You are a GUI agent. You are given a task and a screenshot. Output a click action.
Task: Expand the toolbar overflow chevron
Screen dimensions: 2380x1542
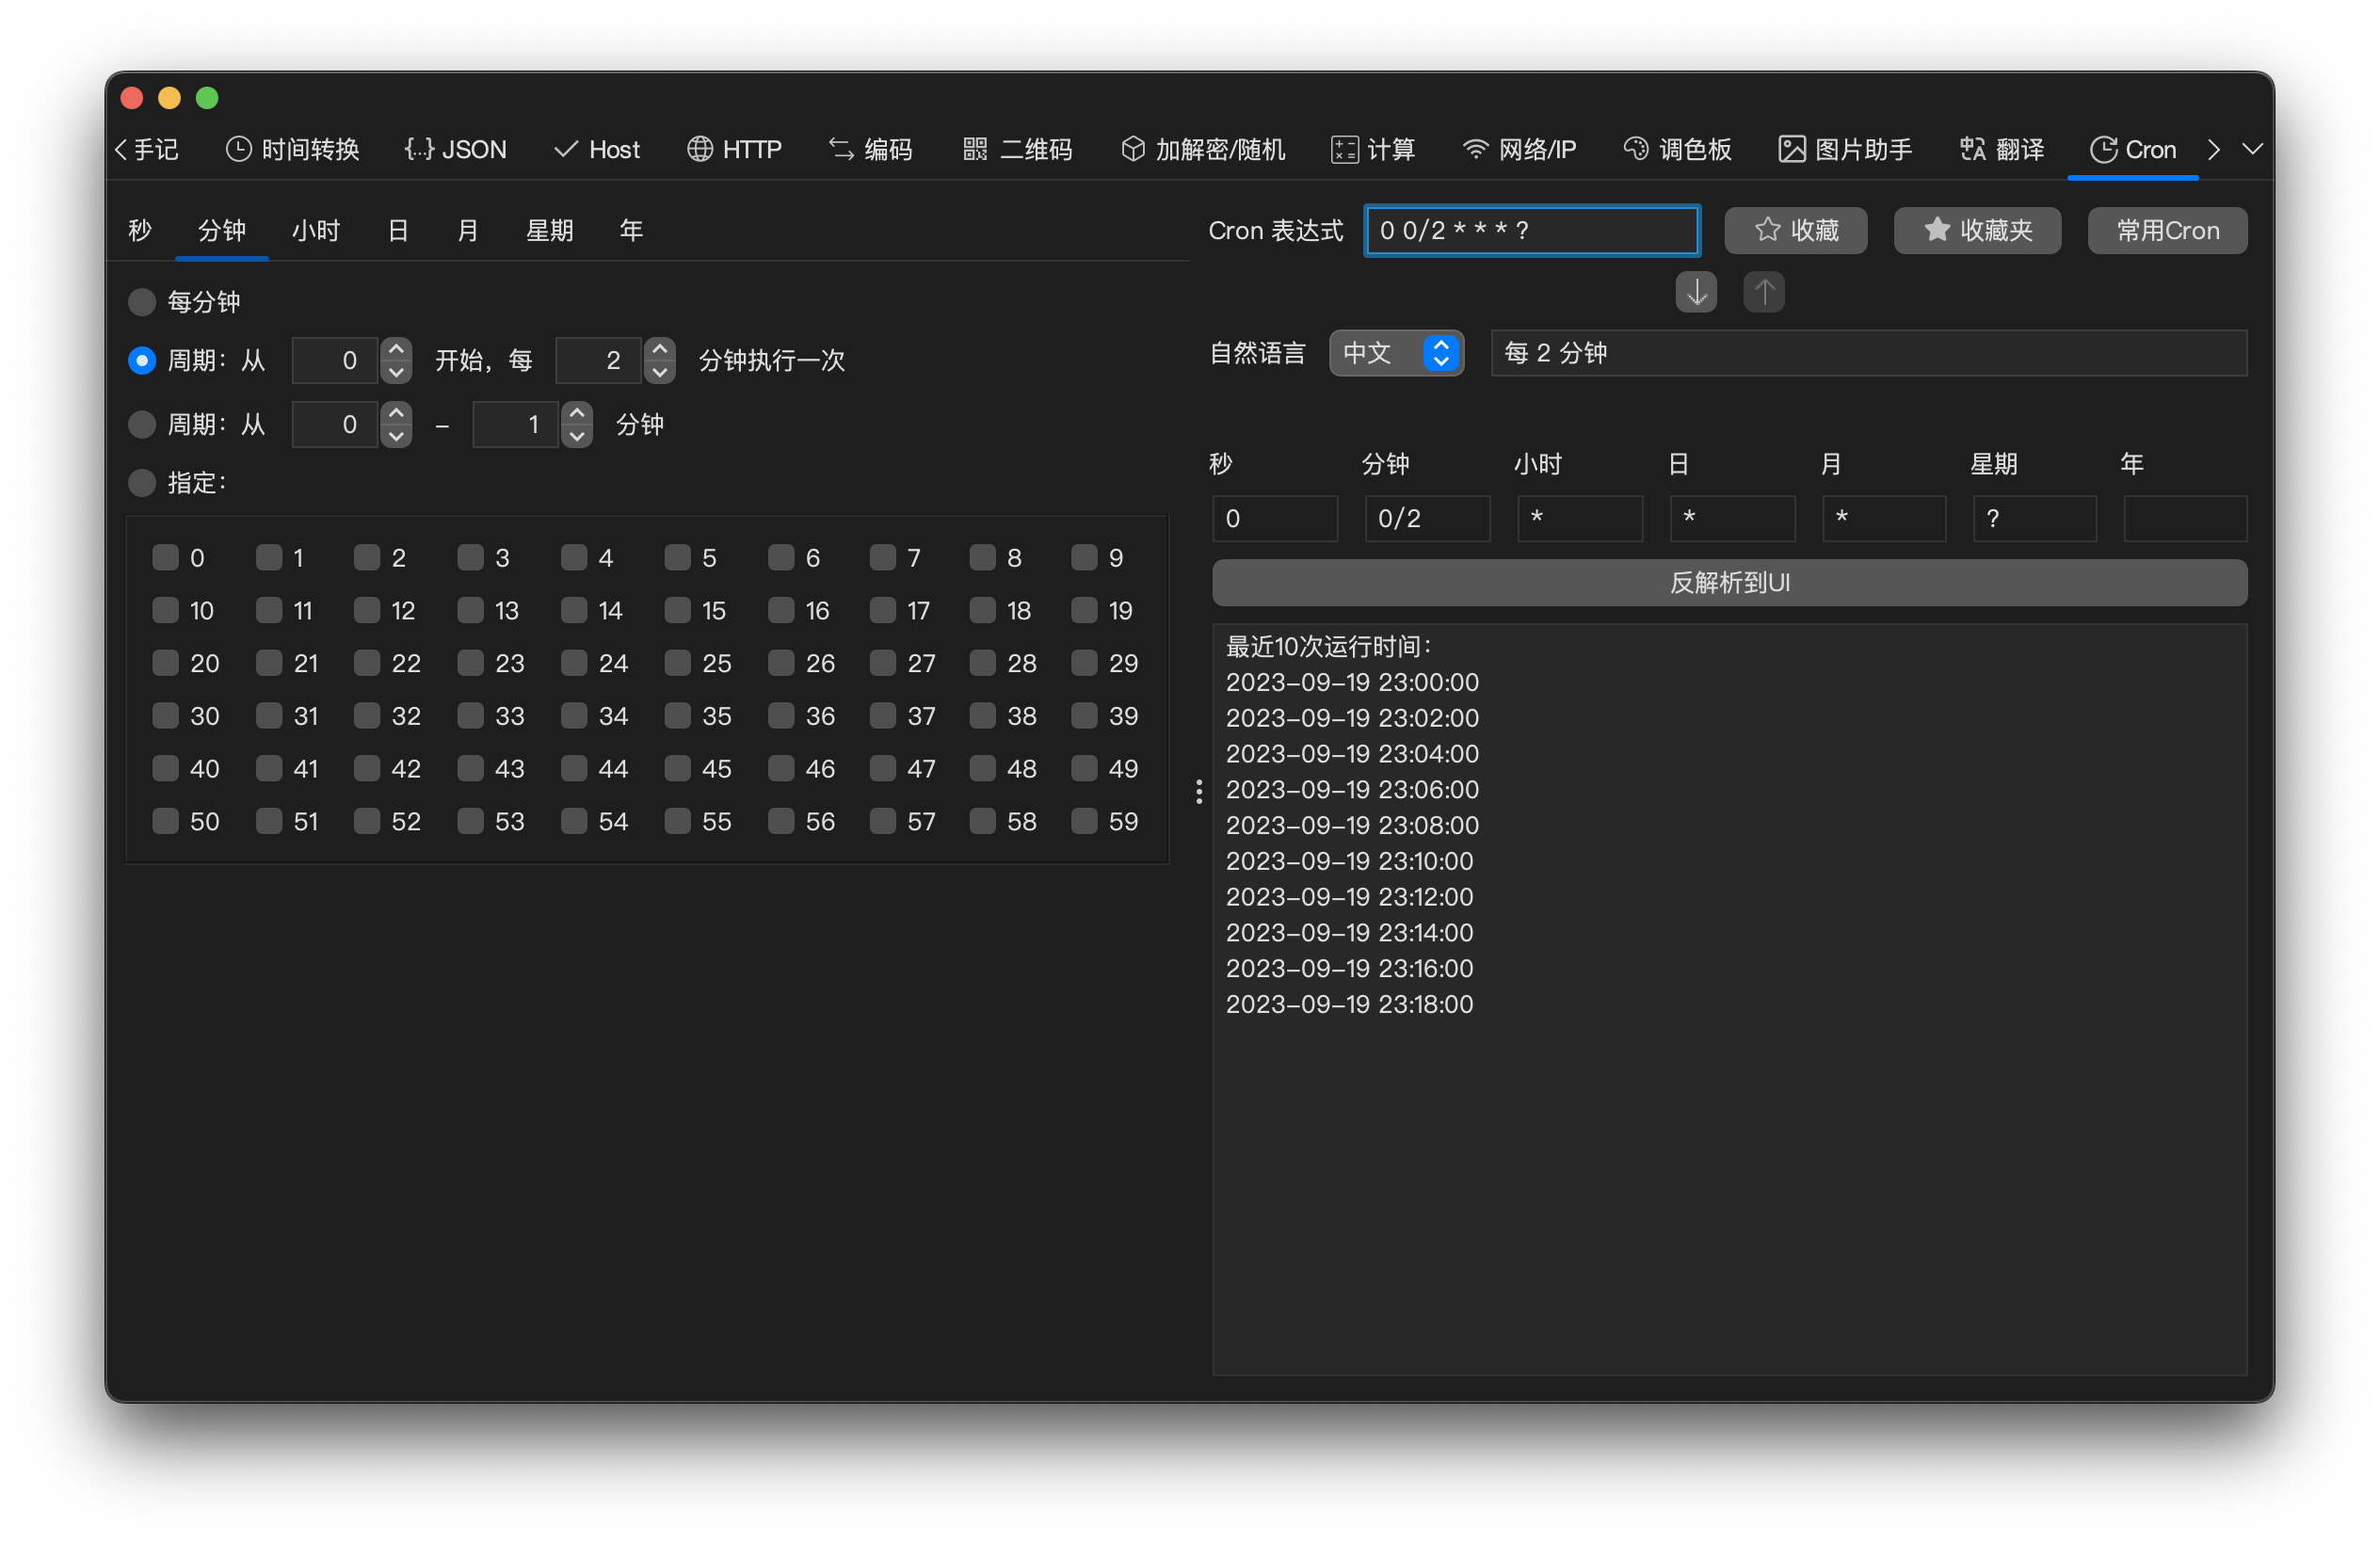(2253, 149)
